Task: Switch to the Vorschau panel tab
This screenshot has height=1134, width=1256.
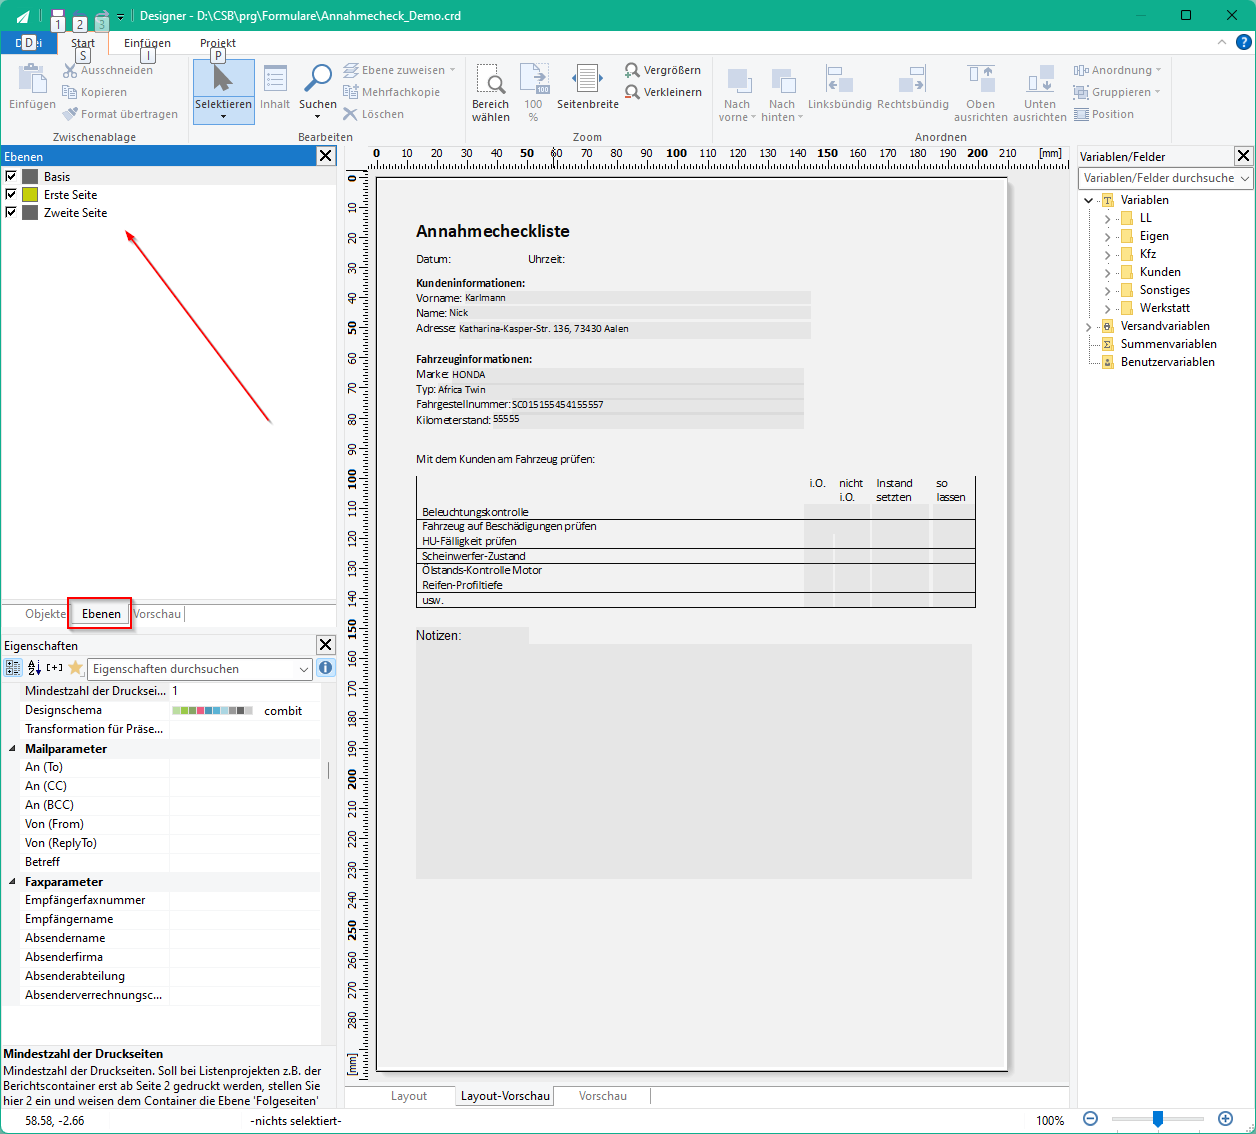Action: pos(157,614)
